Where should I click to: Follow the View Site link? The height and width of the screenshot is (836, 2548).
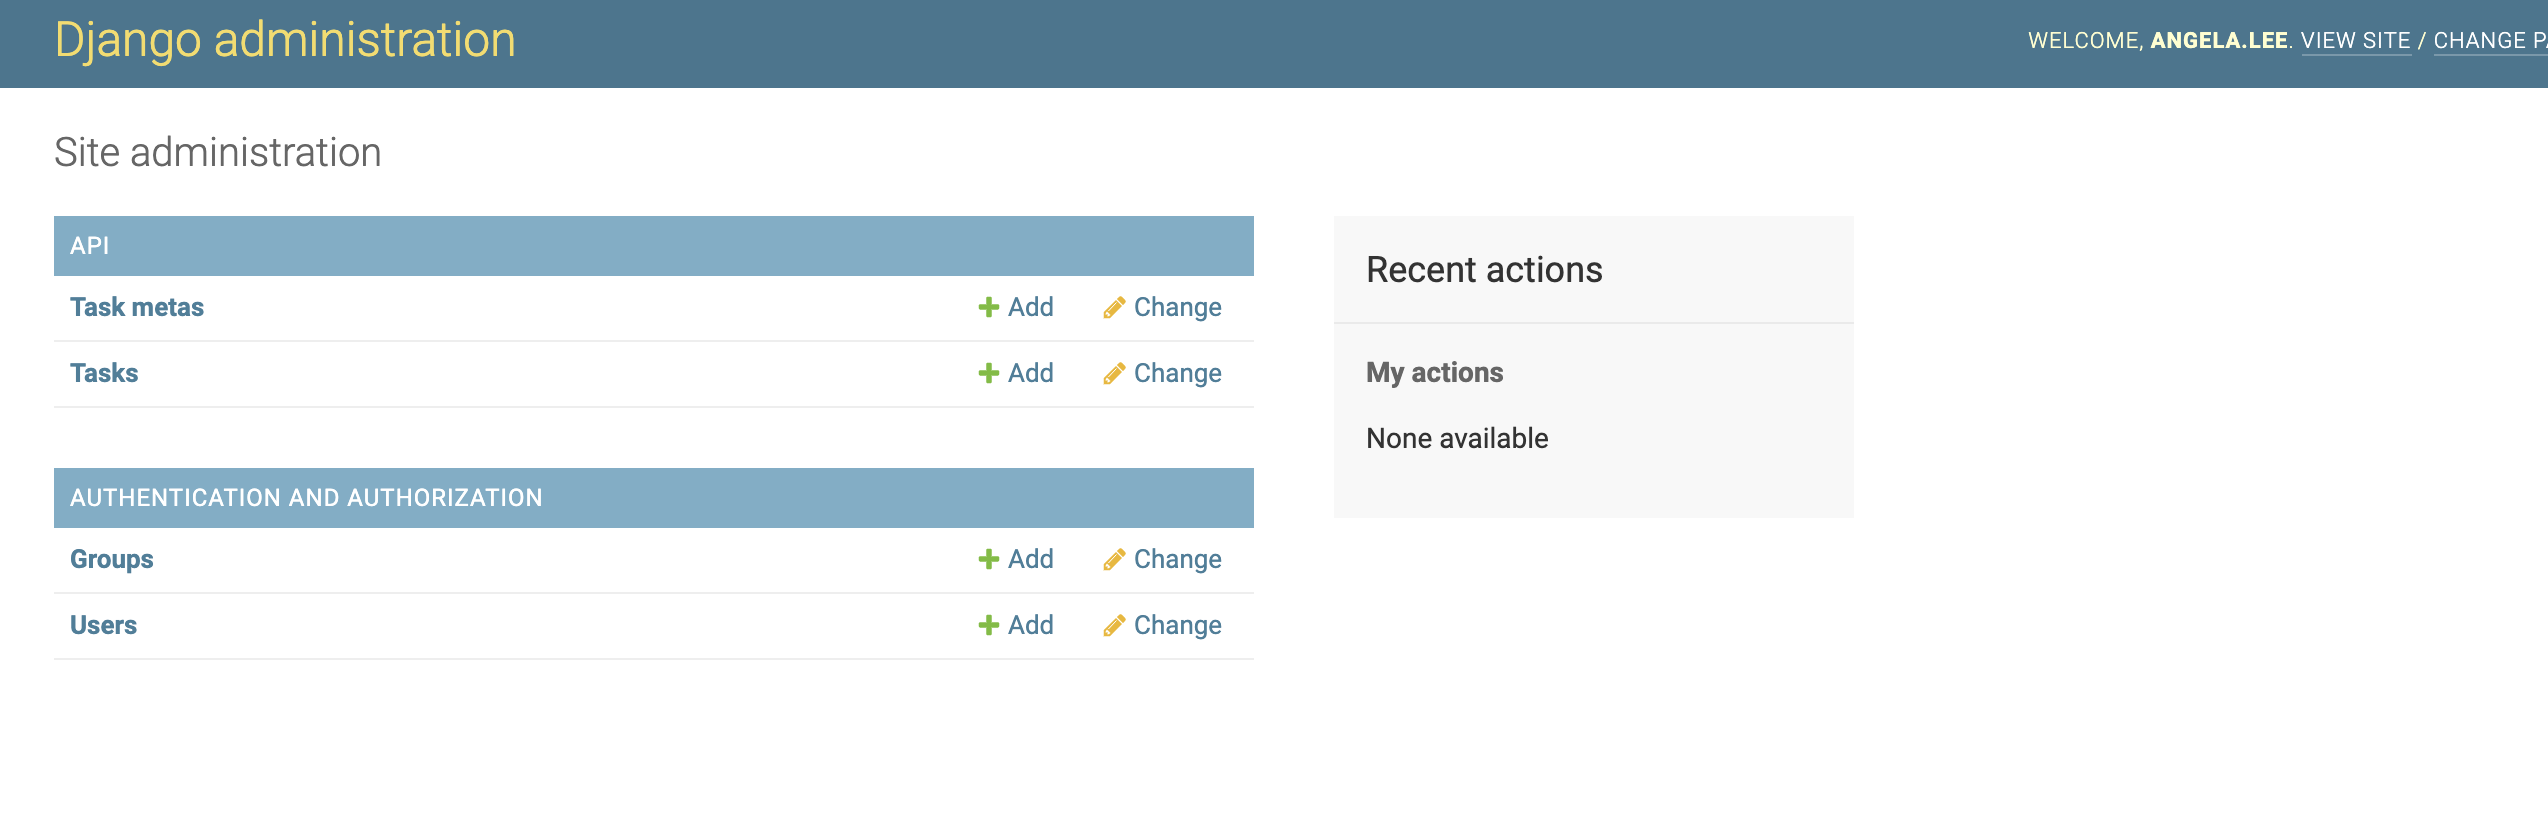[x=2356, y=41]
